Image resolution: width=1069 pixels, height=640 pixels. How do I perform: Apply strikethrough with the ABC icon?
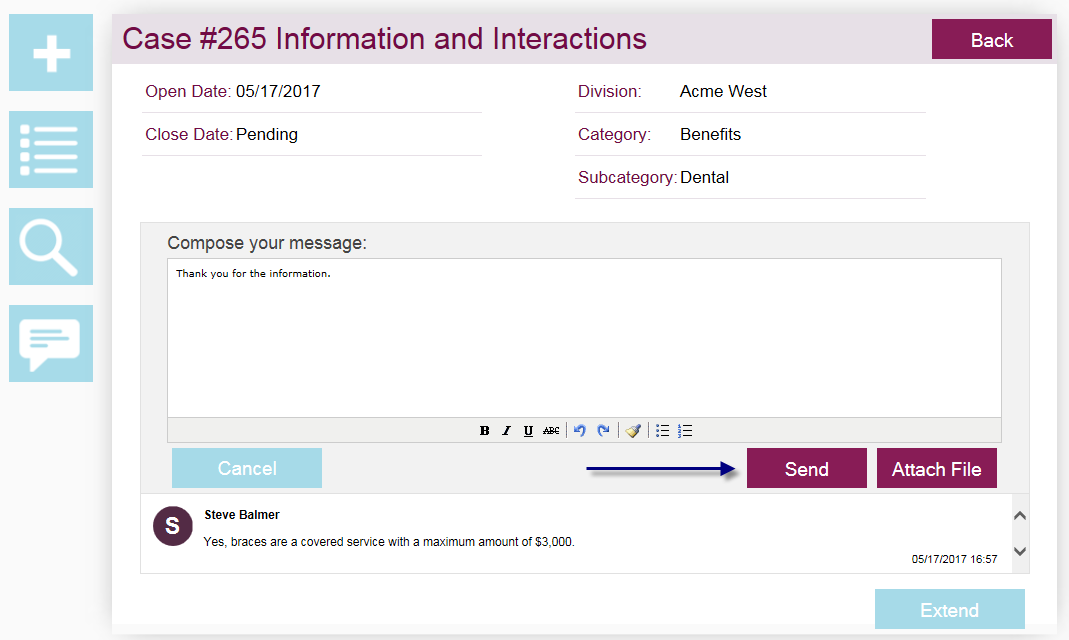[551, 431]
